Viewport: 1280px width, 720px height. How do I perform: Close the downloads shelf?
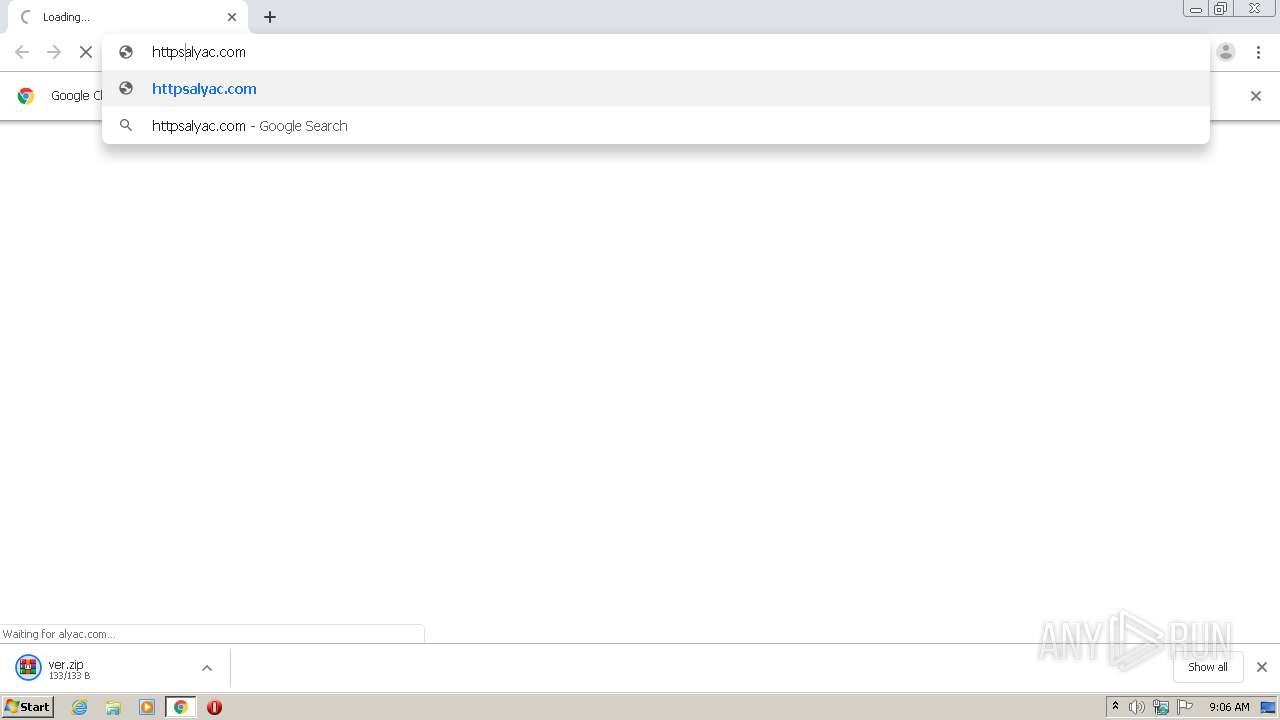click(1262, 667)
